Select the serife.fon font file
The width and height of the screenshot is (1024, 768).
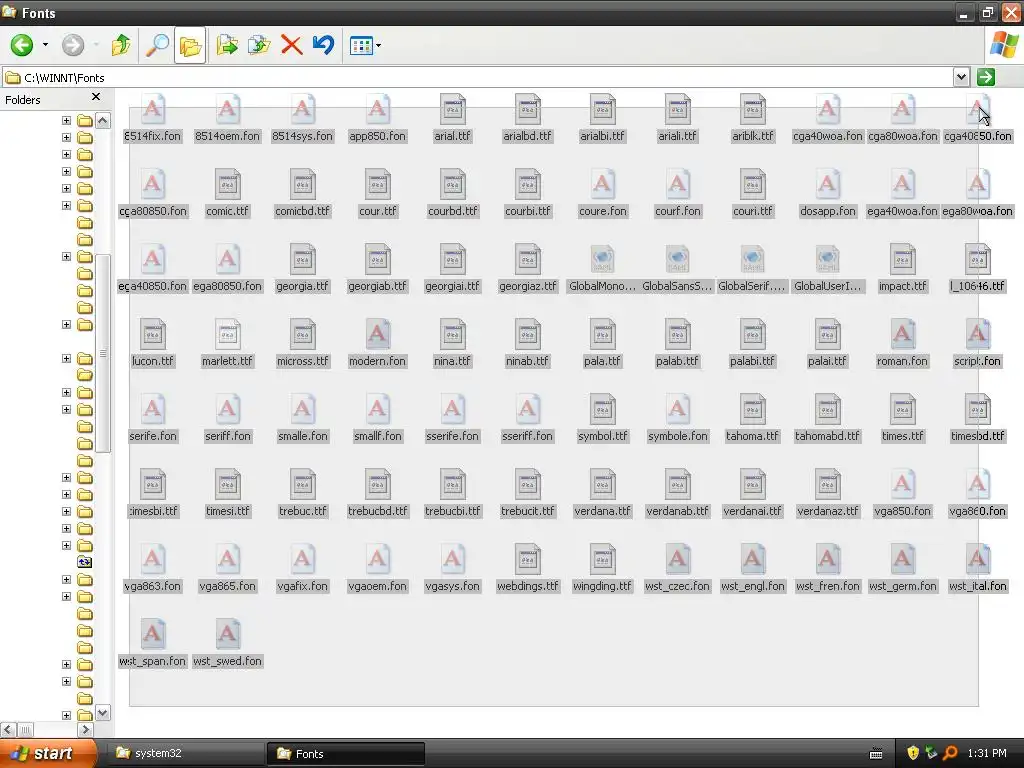click(x=152, y=419)
